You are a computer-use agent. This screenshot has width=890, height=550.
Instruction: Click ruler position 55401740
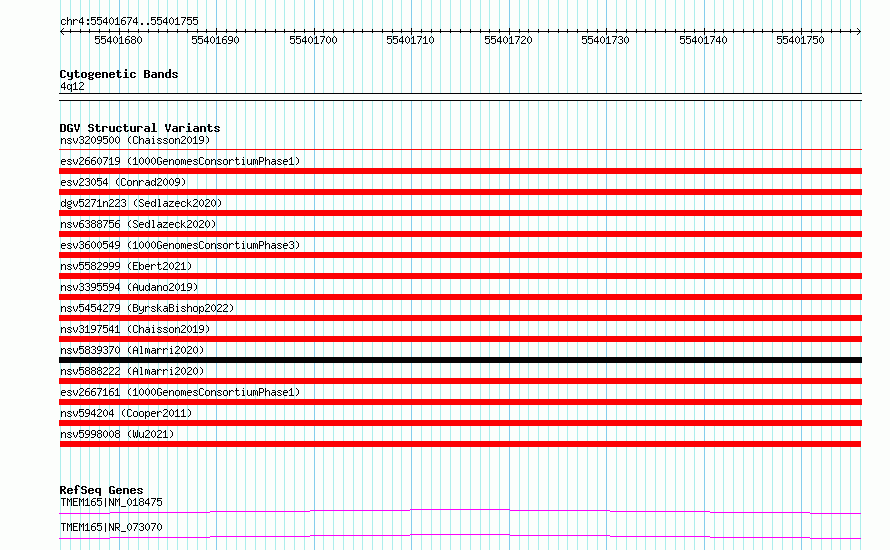703,40
